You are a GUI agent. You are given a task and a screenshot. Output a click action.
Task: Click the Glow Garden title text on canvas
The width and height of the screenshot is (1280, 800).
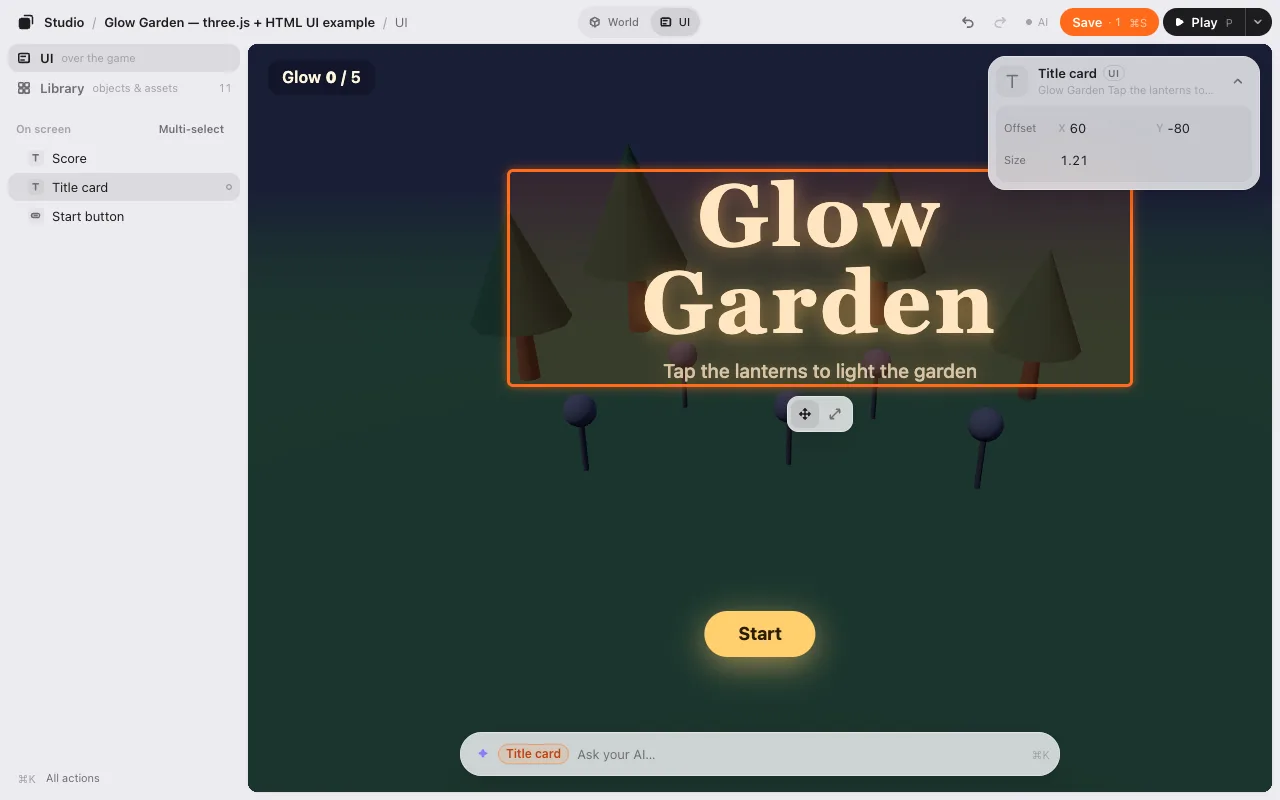(x=819, y=260)
